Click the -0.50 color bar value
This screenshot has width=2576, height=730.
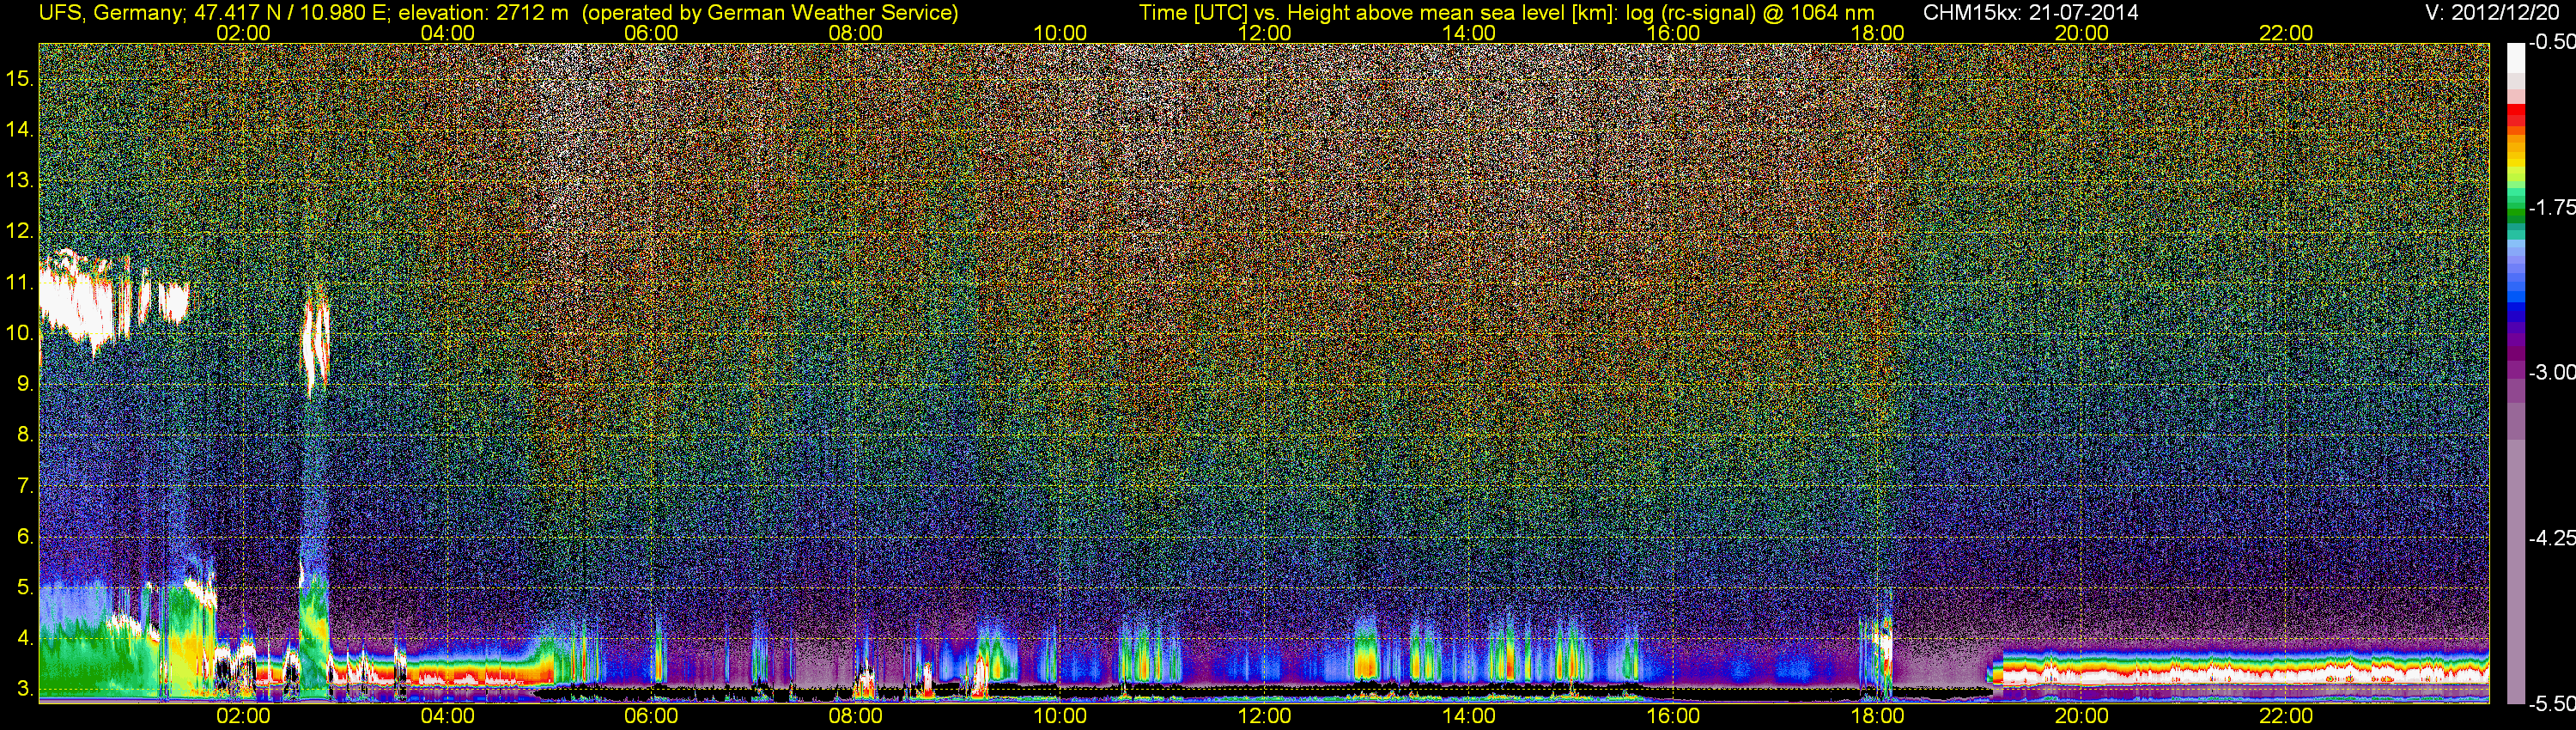2551,42
